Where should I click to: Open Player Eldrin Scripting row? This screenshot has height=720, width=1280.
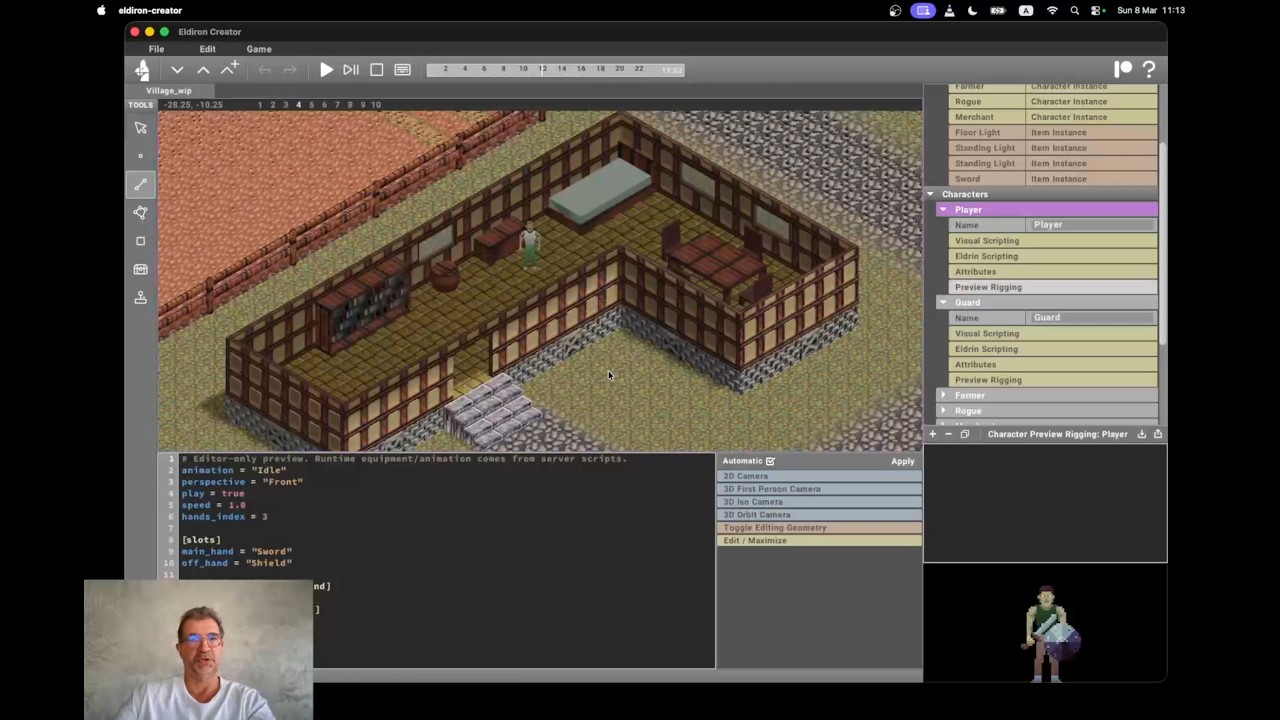[x=1054, y=256]
